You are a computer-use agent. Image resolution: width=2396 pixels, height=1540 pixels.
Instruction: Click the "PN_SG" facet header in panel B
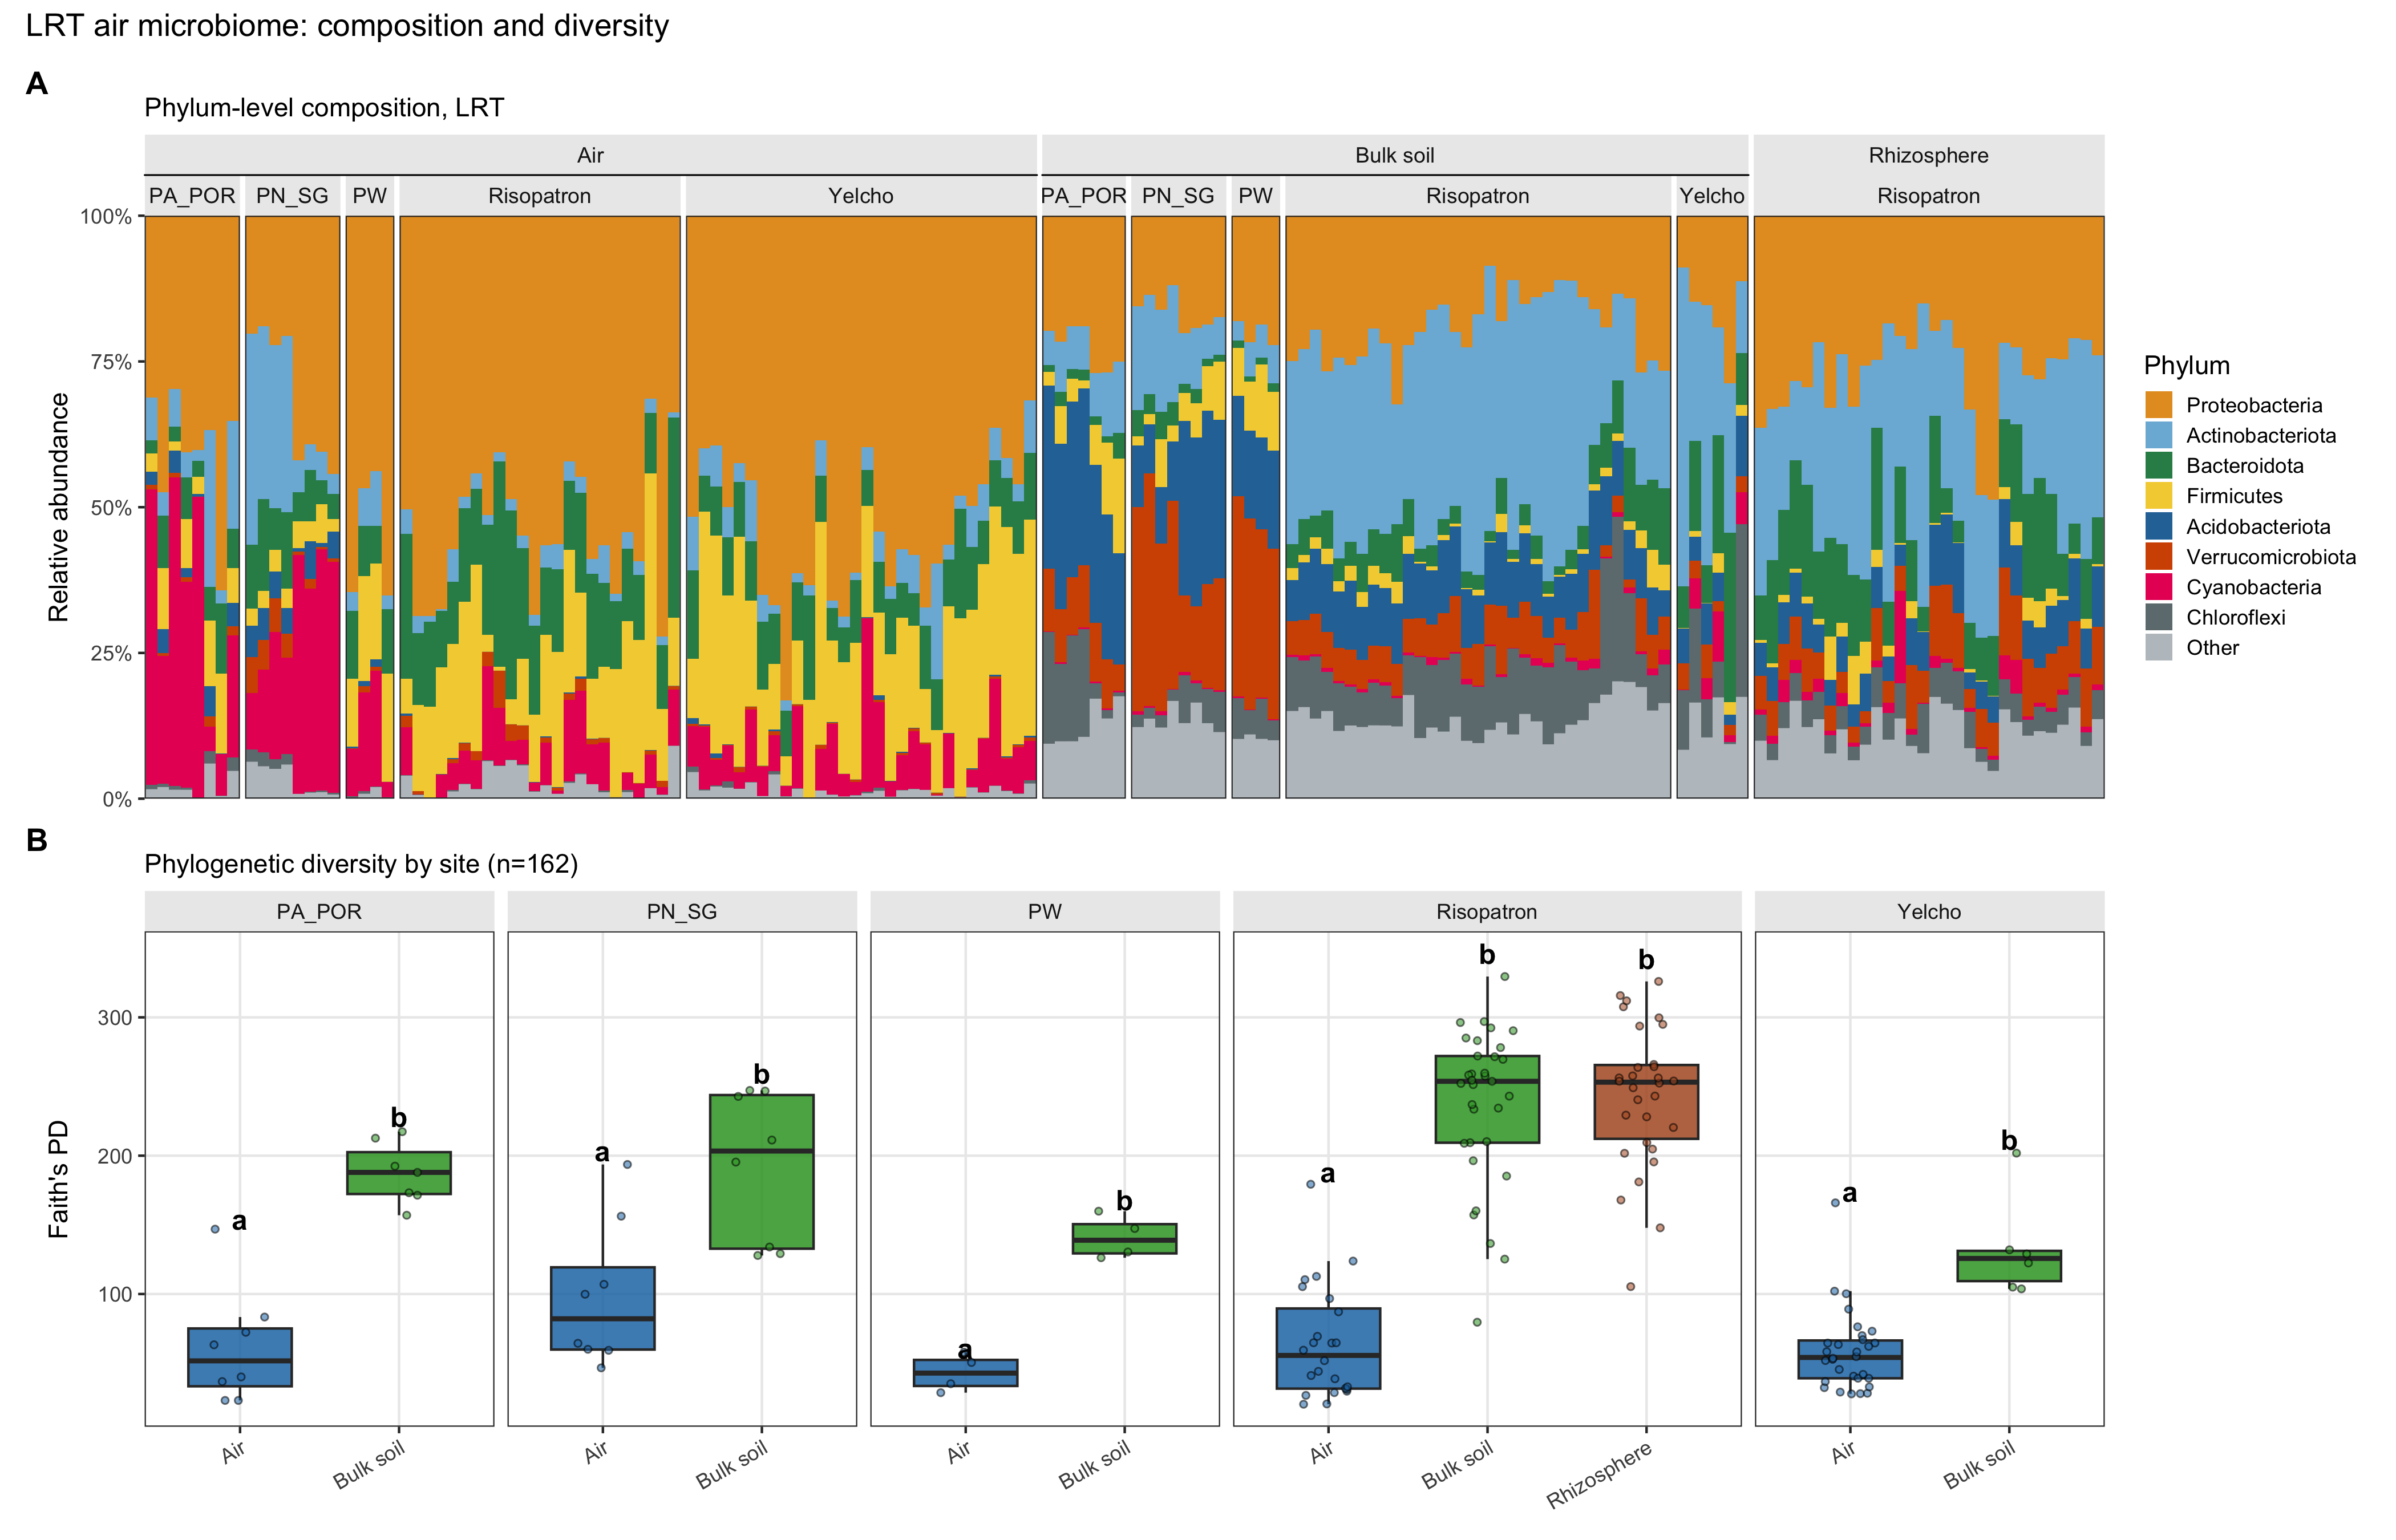(x=682, y=912)
